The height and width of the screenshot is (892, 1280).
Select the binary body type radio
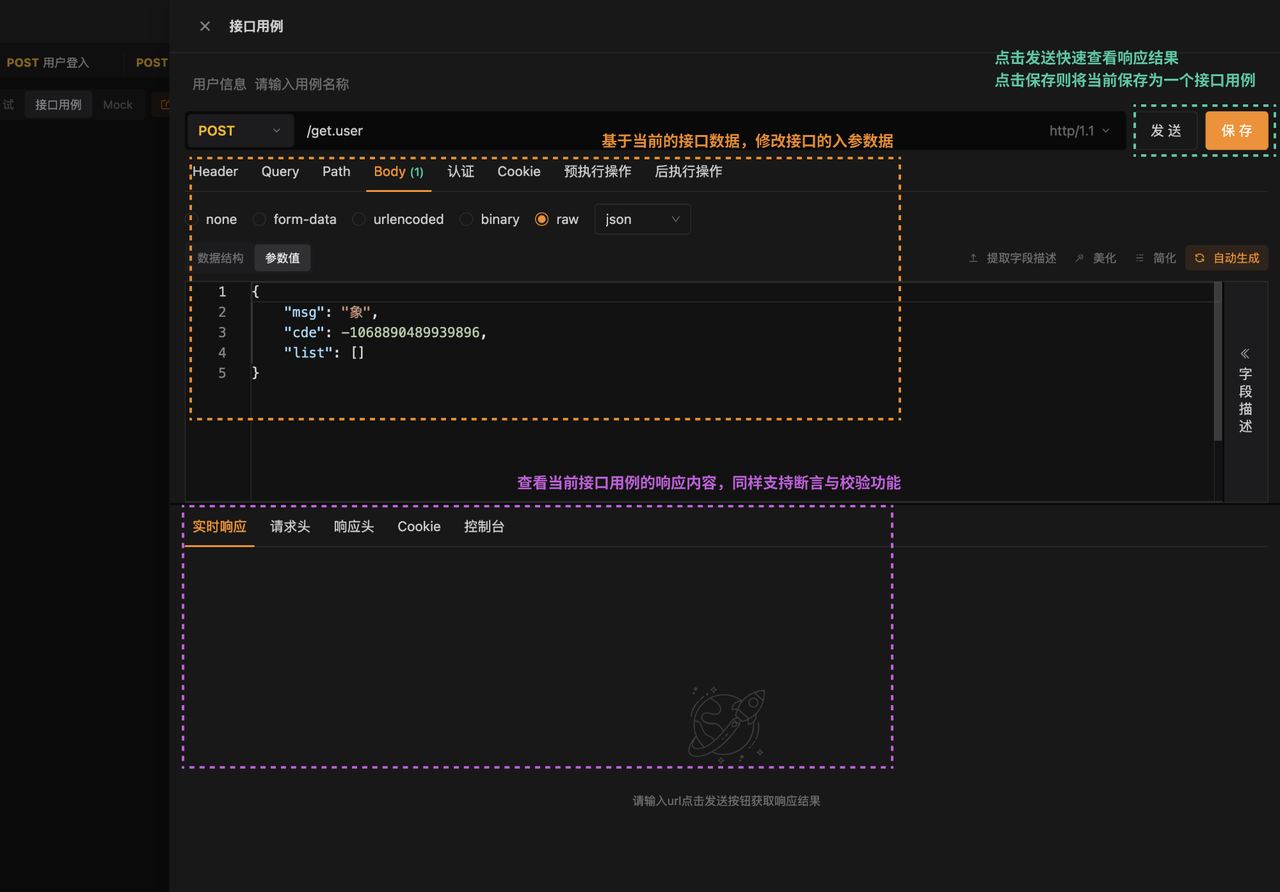(x=466, y=219)
